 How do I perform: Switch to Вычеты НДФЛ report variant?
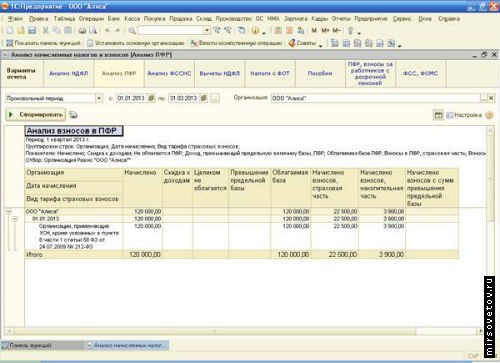[220, 74]
